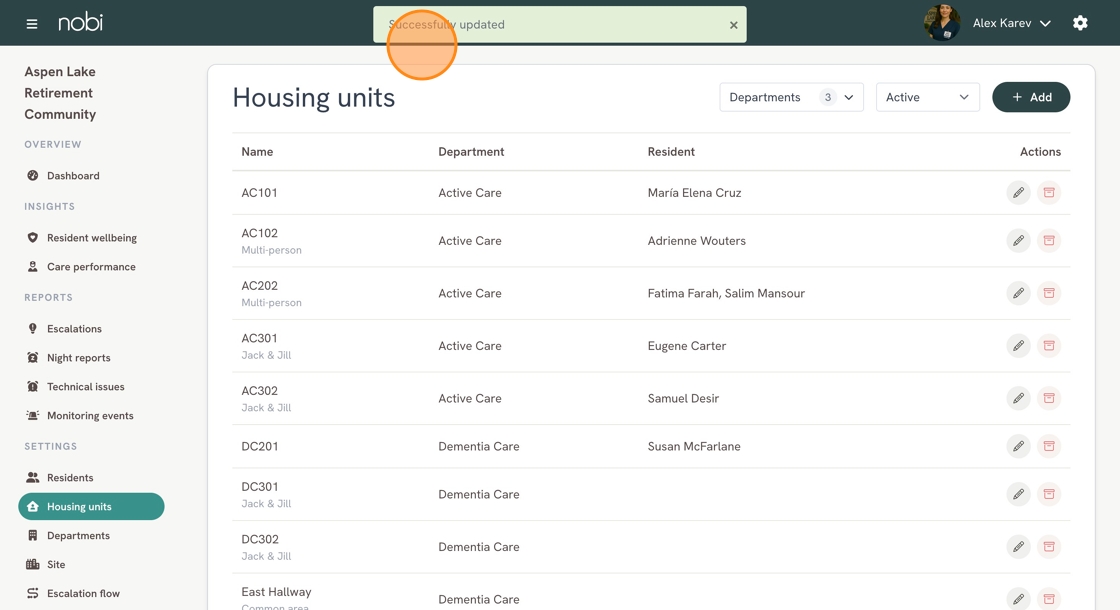1120x610 pixels.
Task: Click the Name column header
Action: click(x=257, y=151)
